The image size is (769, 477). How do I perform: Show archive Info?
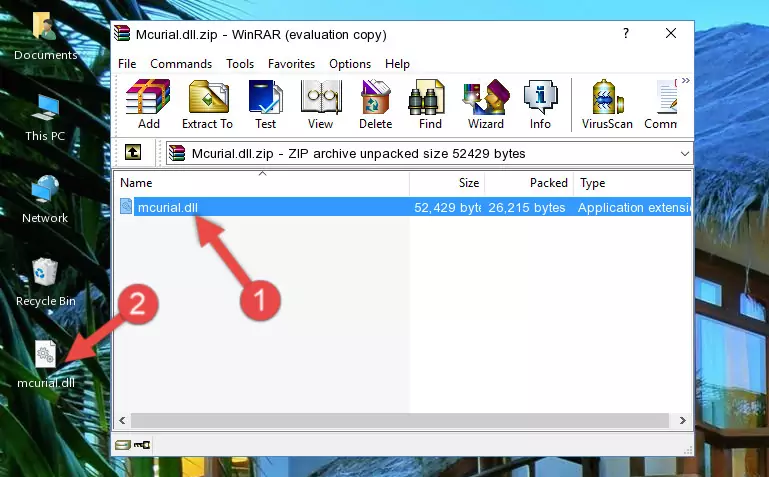coord(540,104)
